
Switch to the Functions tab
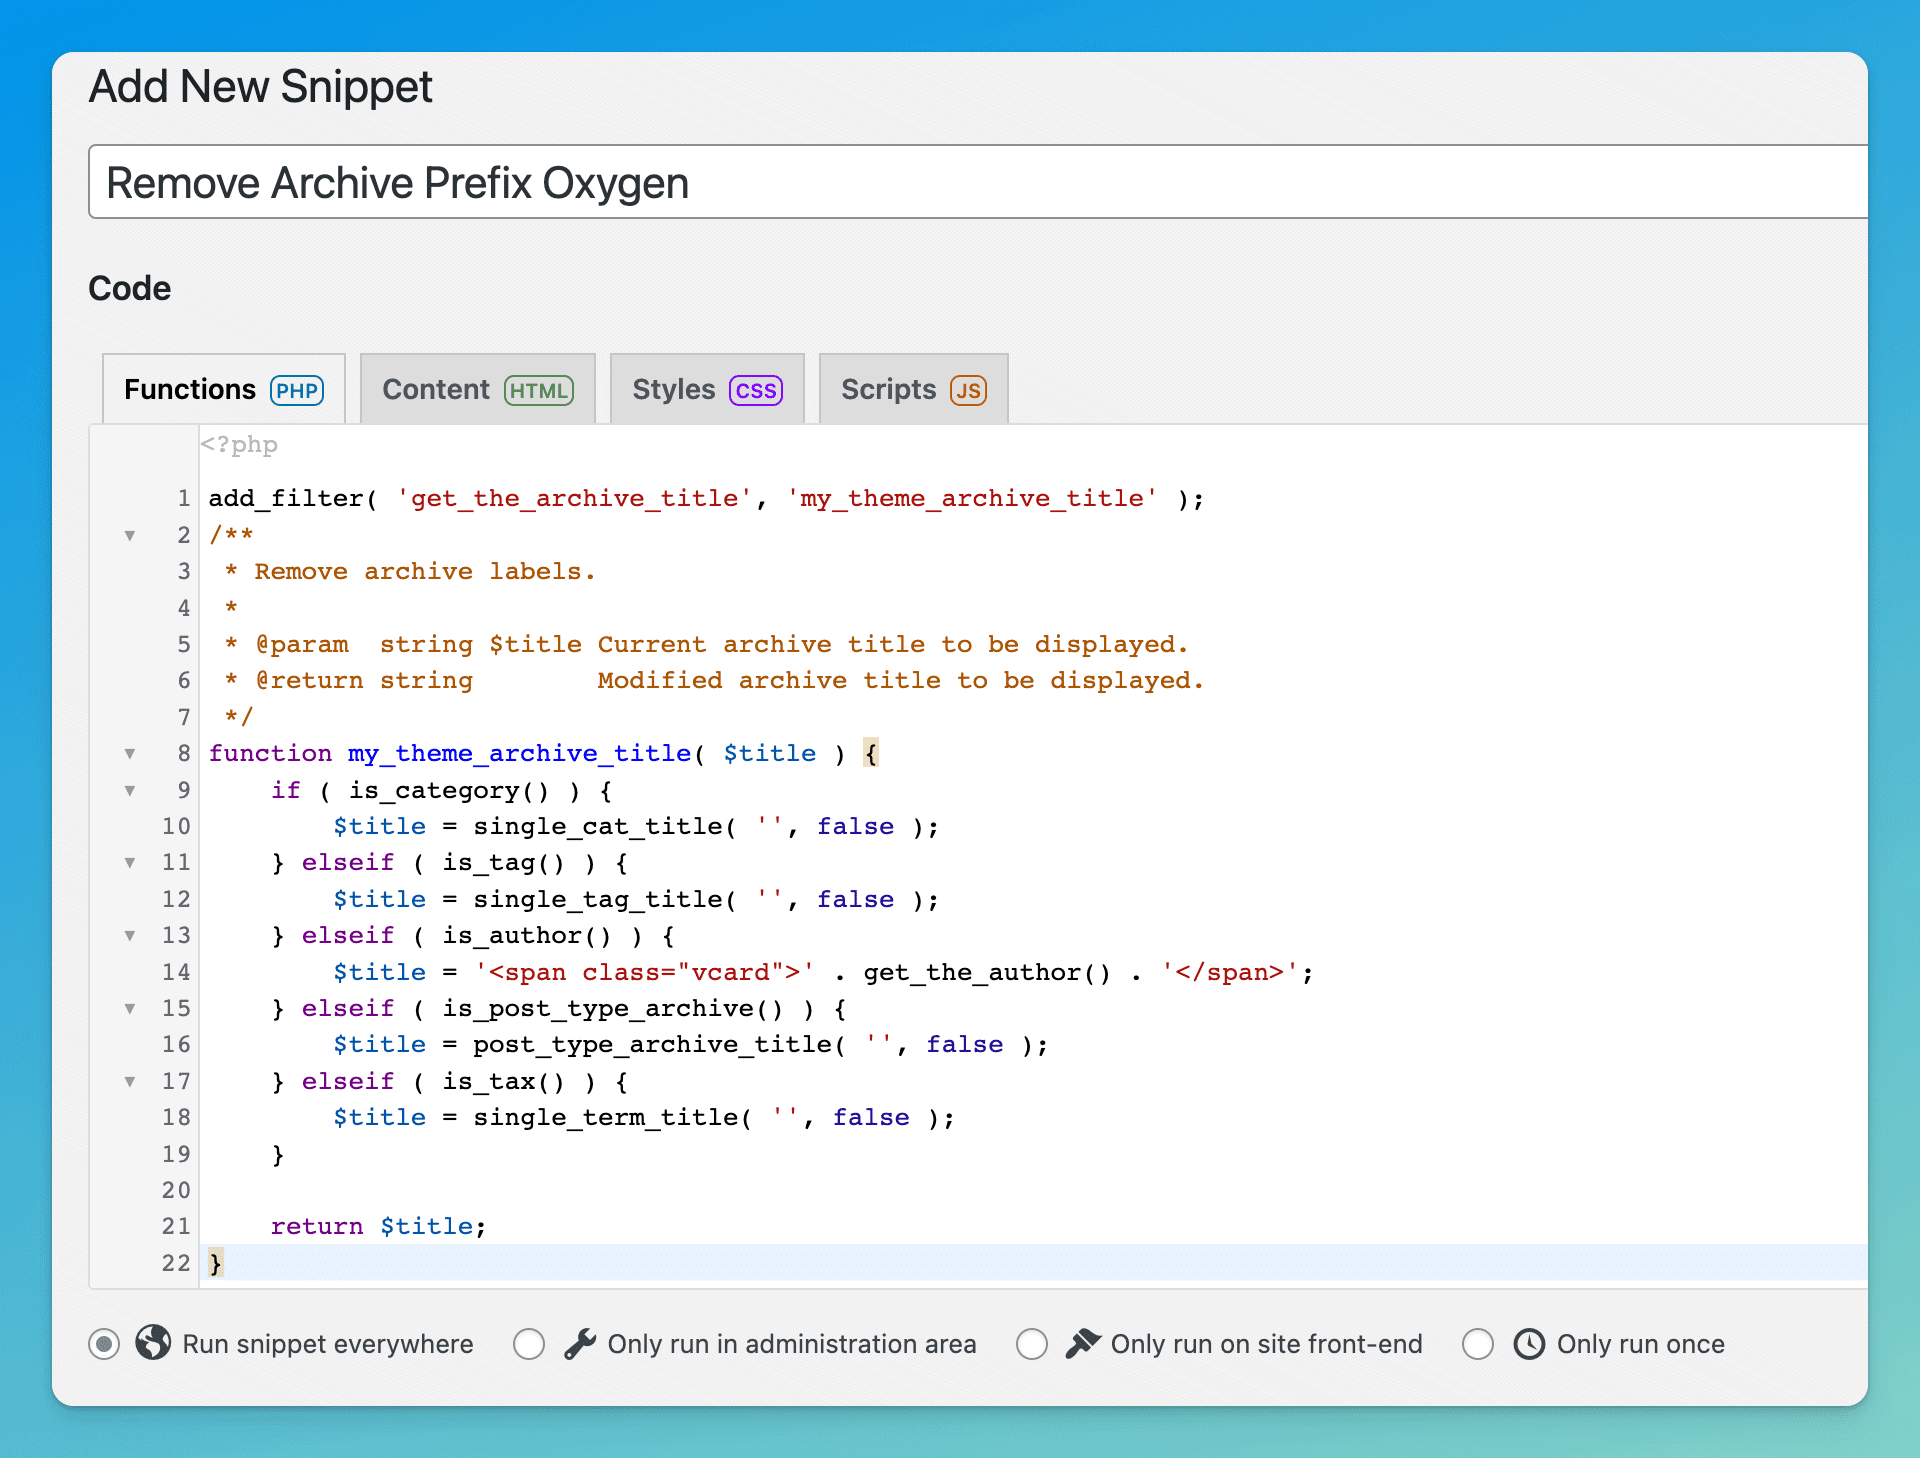click(224, 389)
